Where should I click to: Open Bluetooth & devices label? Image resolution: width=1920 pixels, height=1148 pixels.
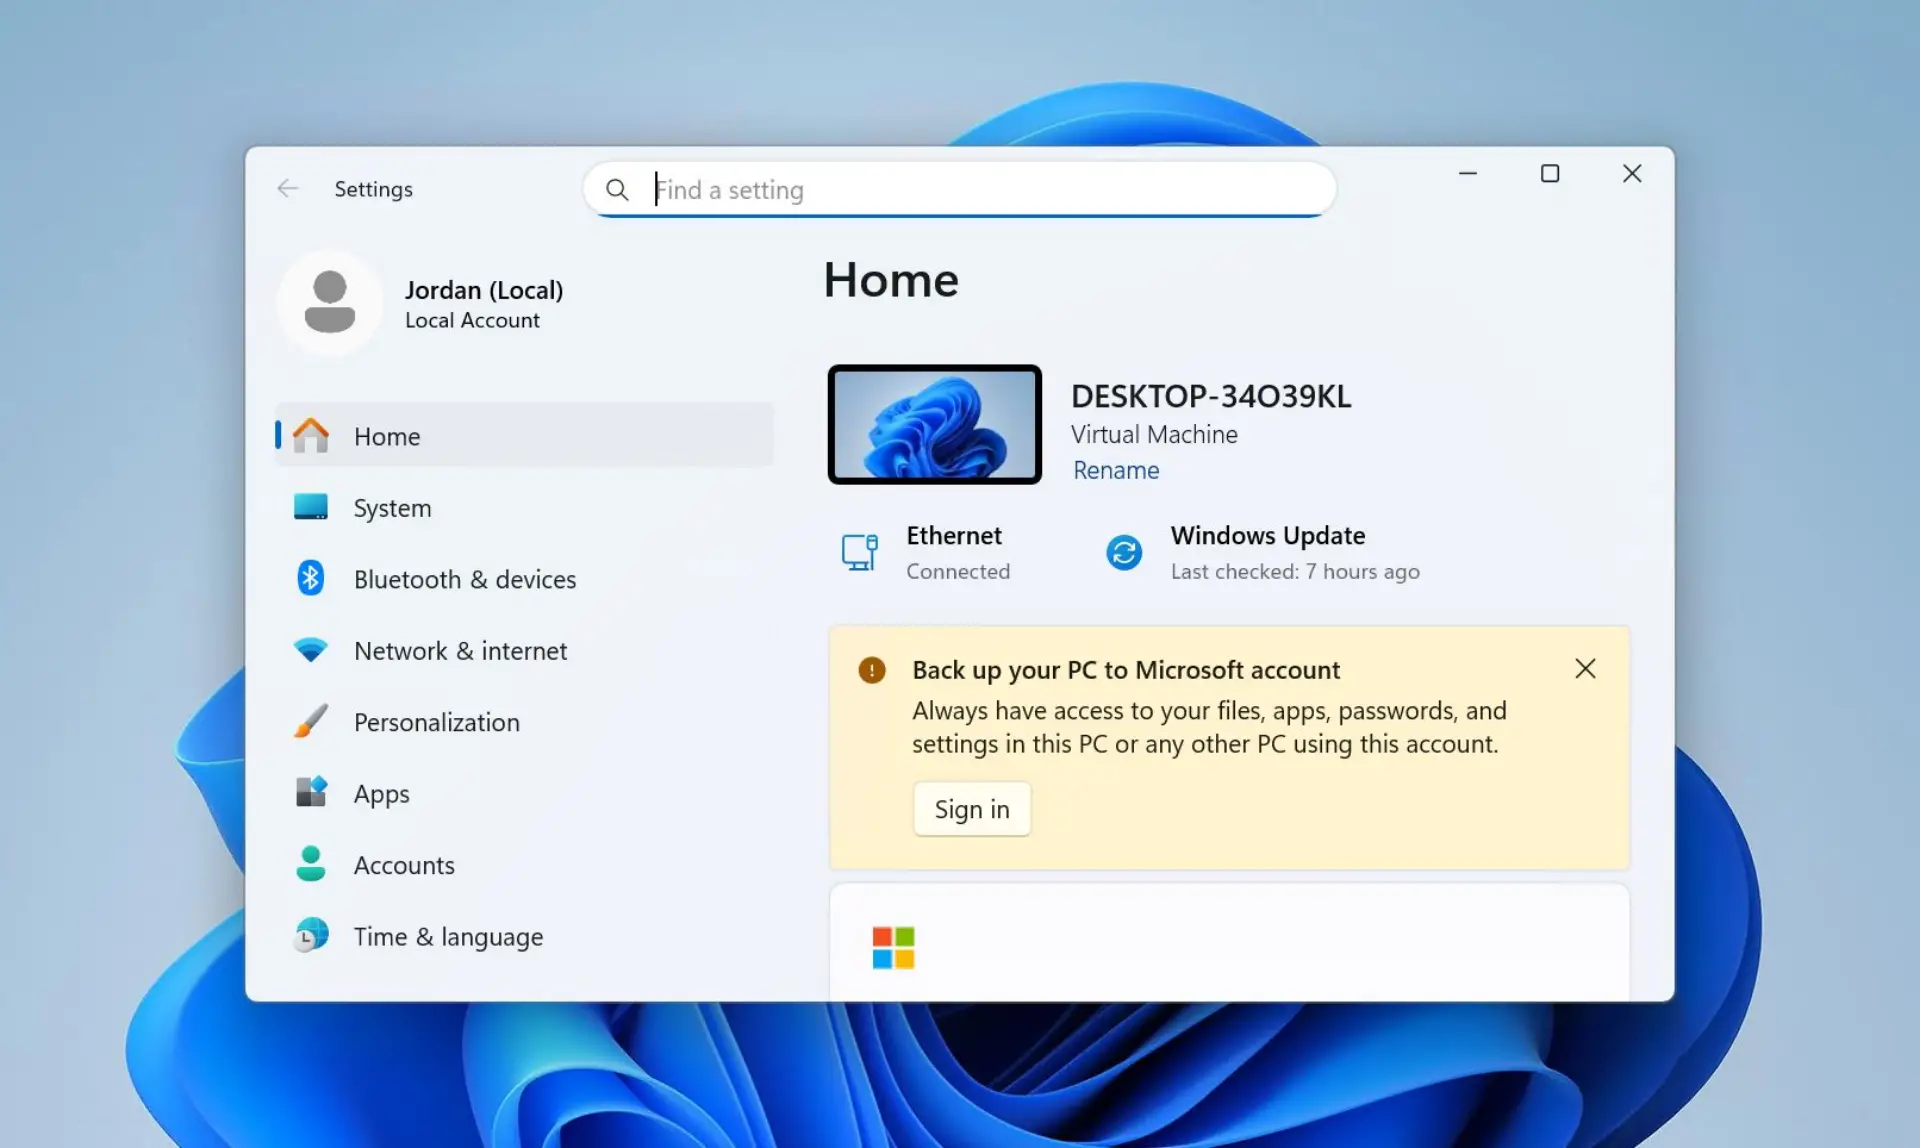[x=465, y=580]
